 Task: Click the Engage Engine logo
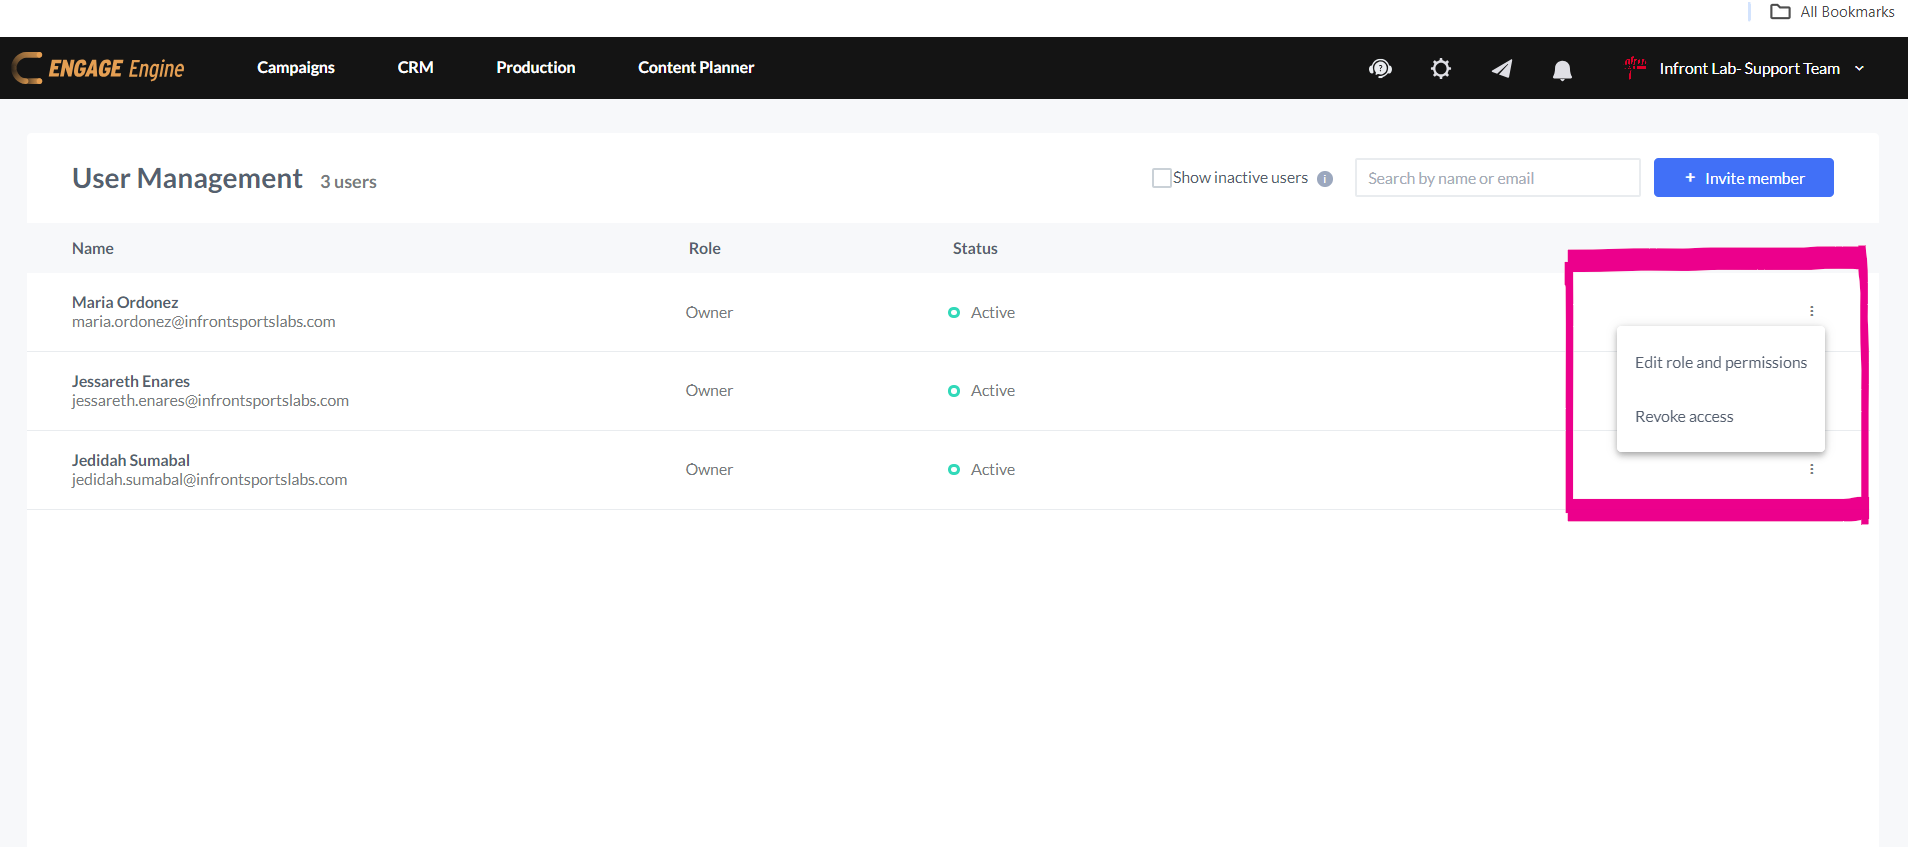coord(99,68)
